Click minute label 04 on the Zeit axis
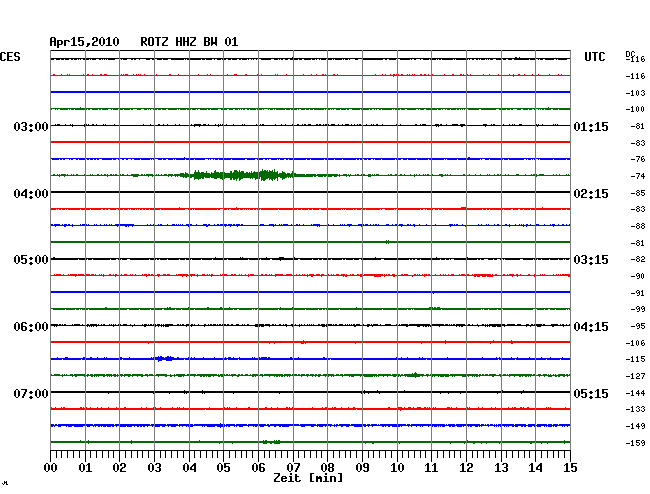The height and width of the screenshot is (494, 650). (189, 468)
